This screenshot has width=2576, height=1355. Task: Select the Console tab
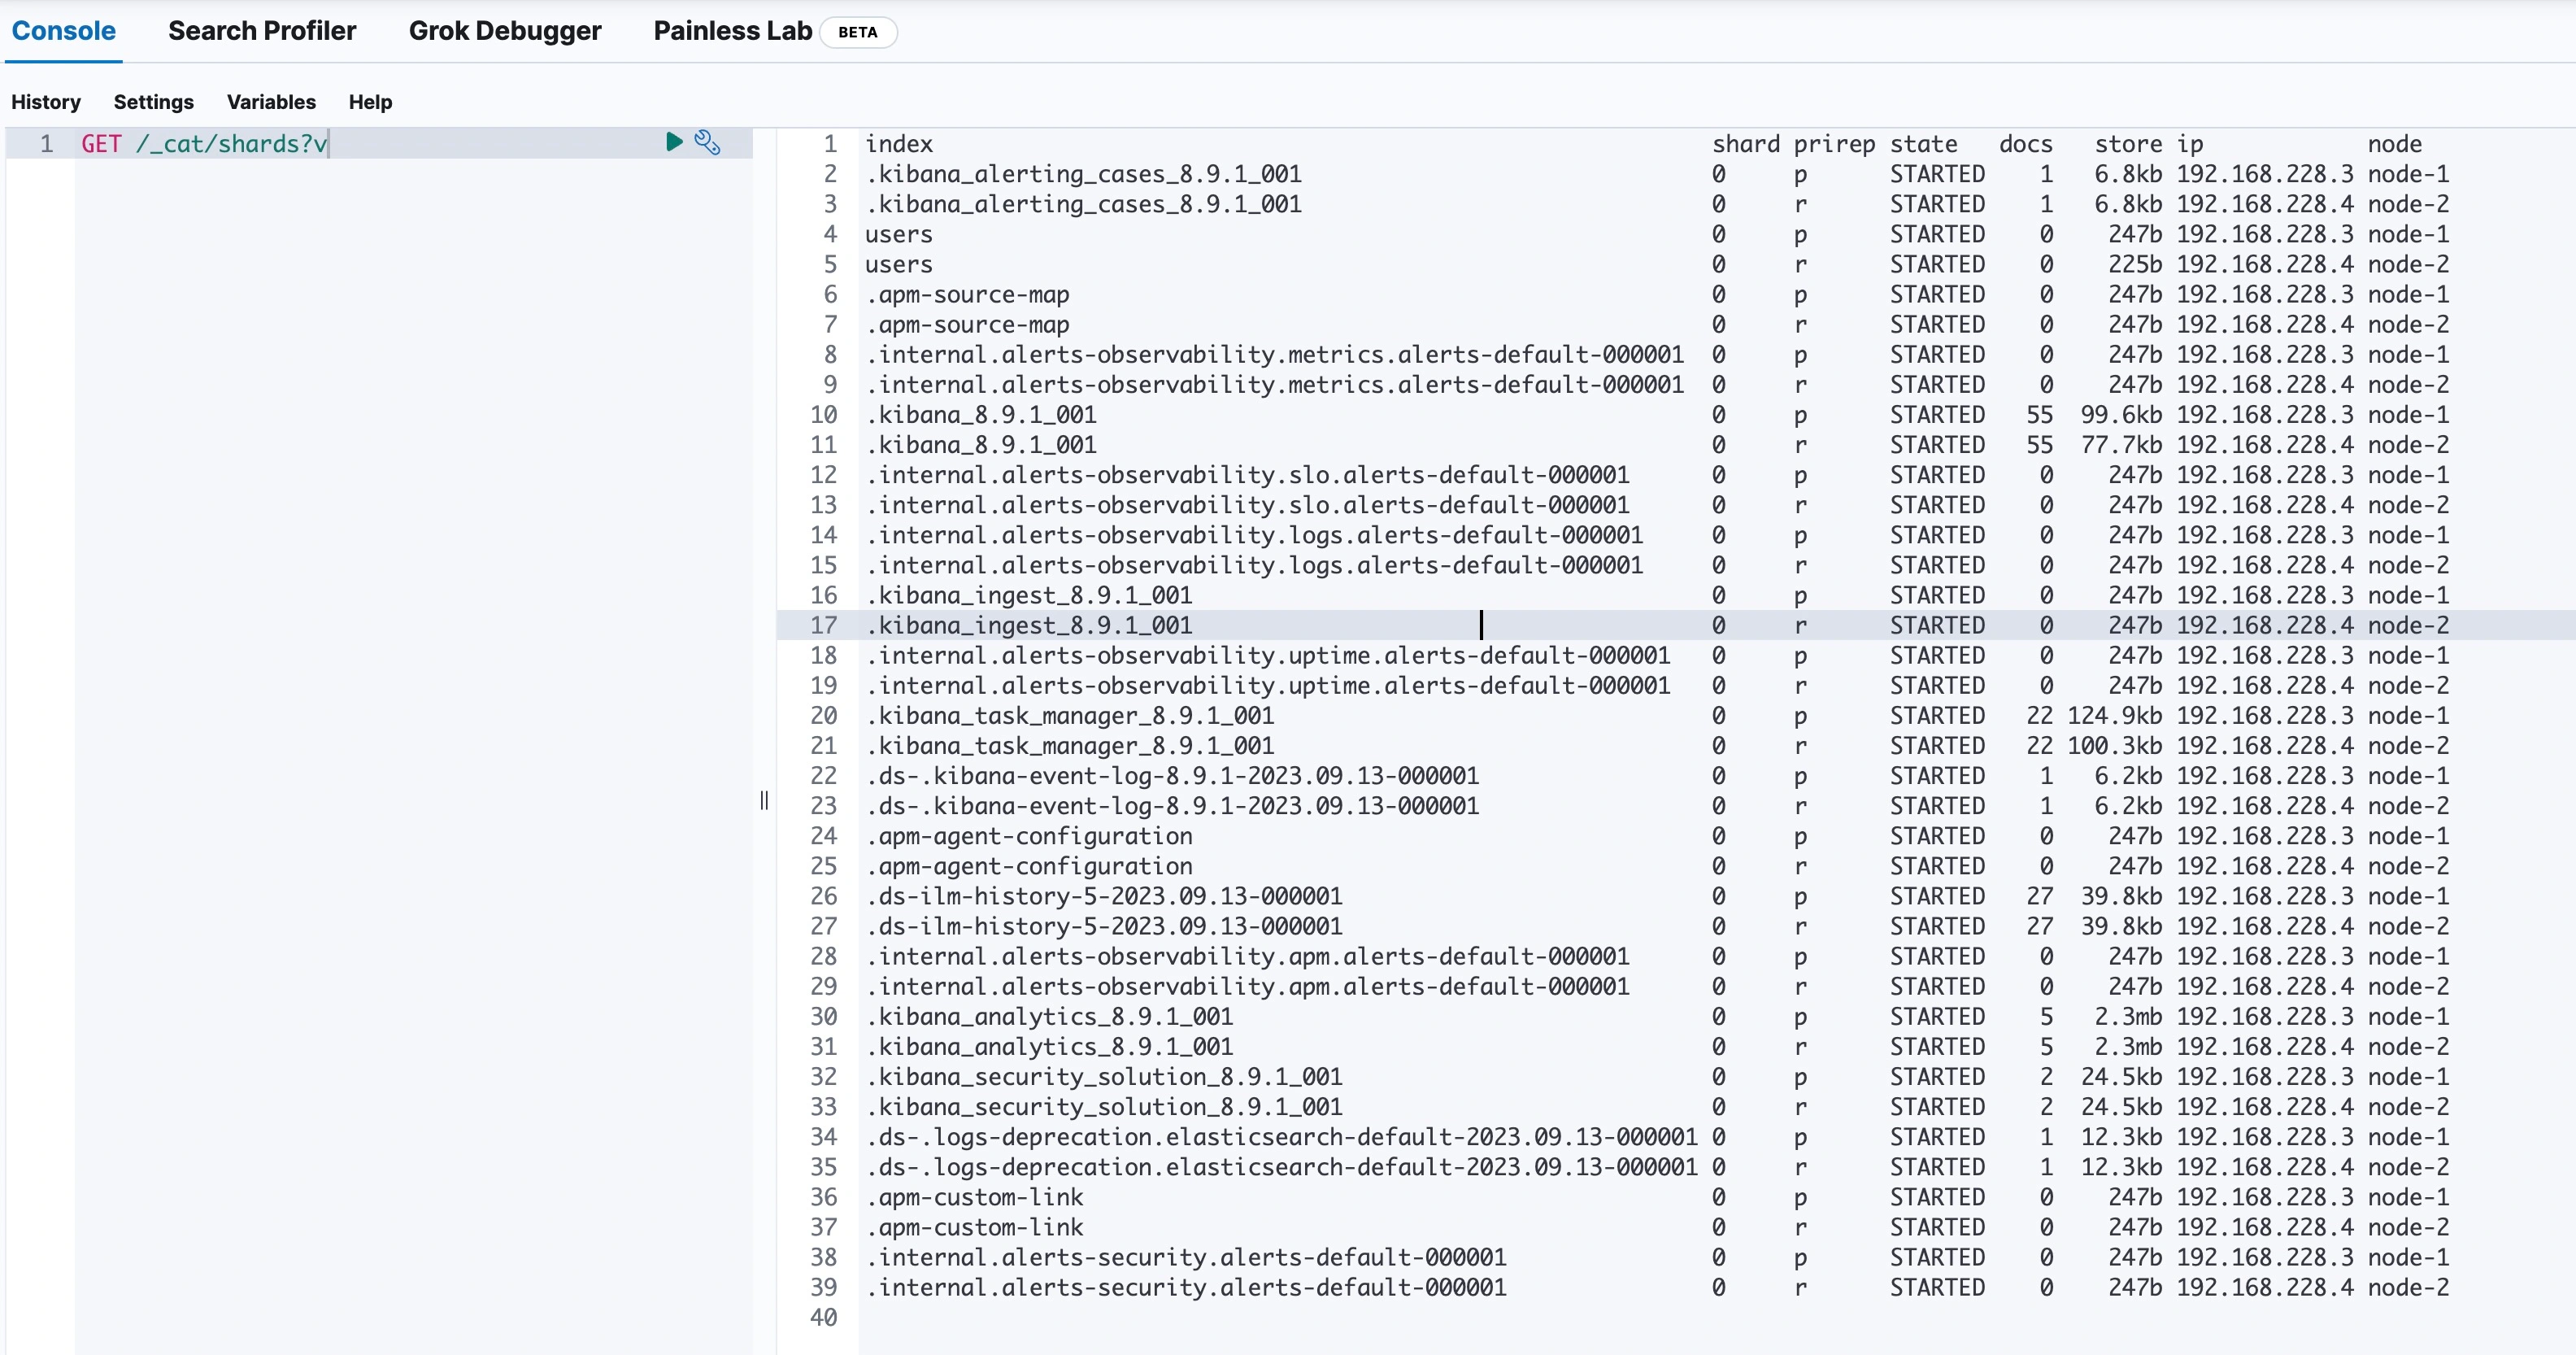tap(63, 31)
